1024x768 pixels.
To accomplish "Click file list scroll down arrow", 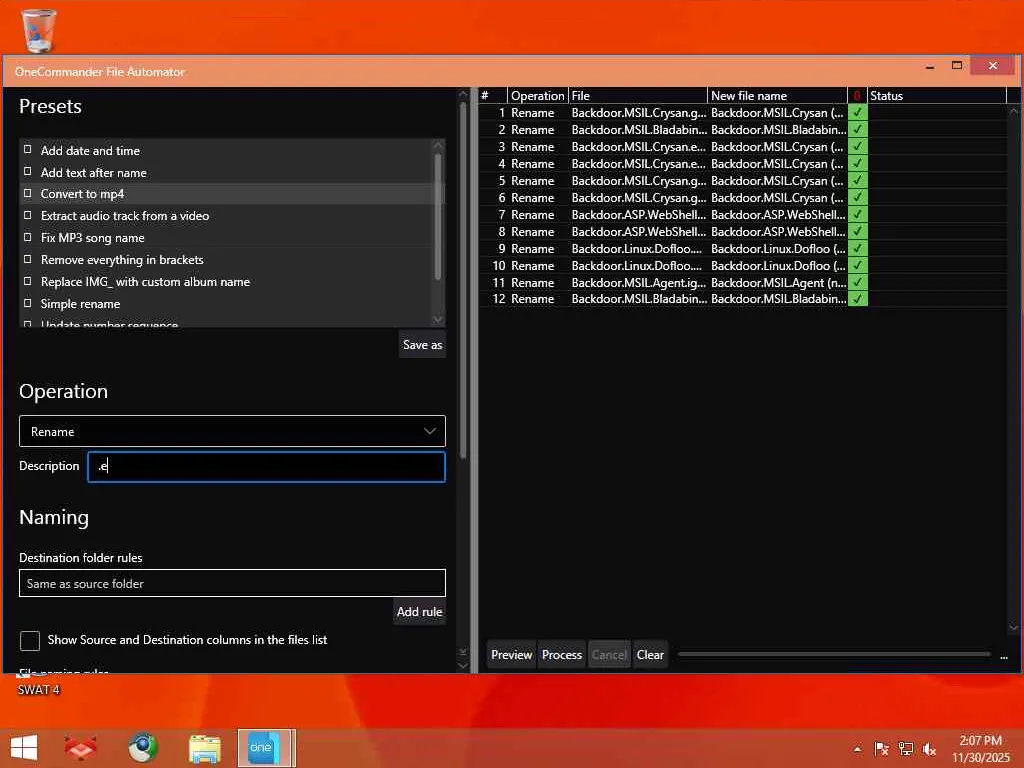I will pos(1014,627).
